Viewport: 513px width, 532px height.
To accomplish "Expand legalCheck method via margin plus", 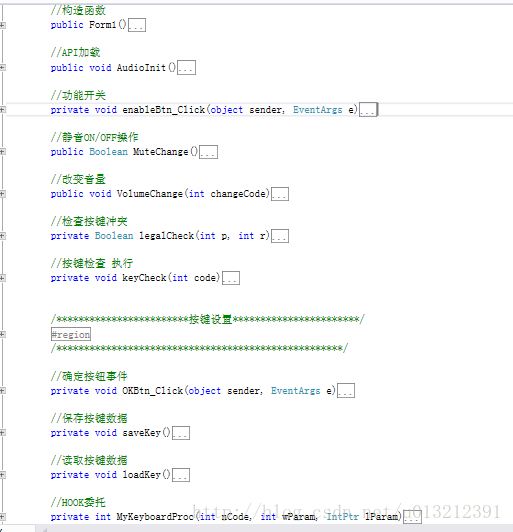I will click(x=2, y=236).
